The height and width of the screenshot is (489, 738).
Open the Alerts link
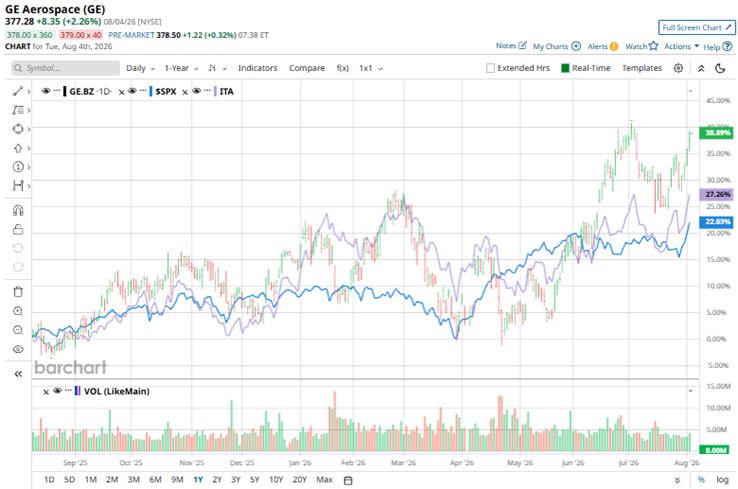602,46
